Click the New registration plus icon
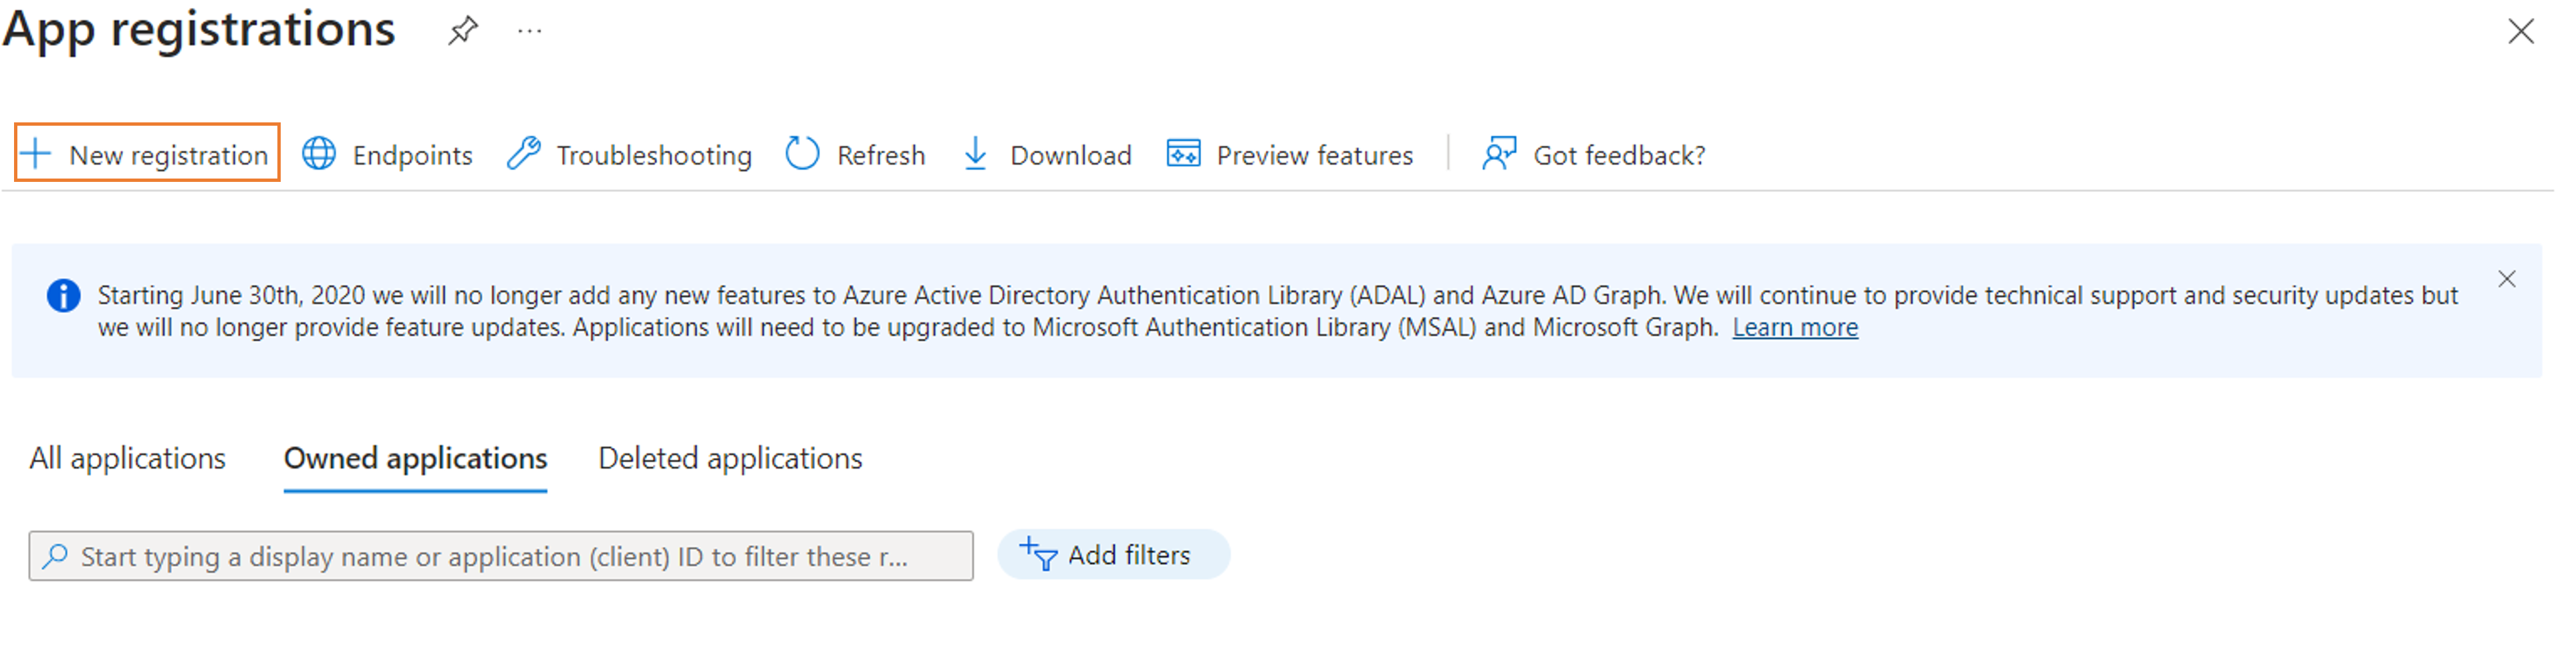The image size is (2576, 660). pyautogui.click(x=36, y=154)
